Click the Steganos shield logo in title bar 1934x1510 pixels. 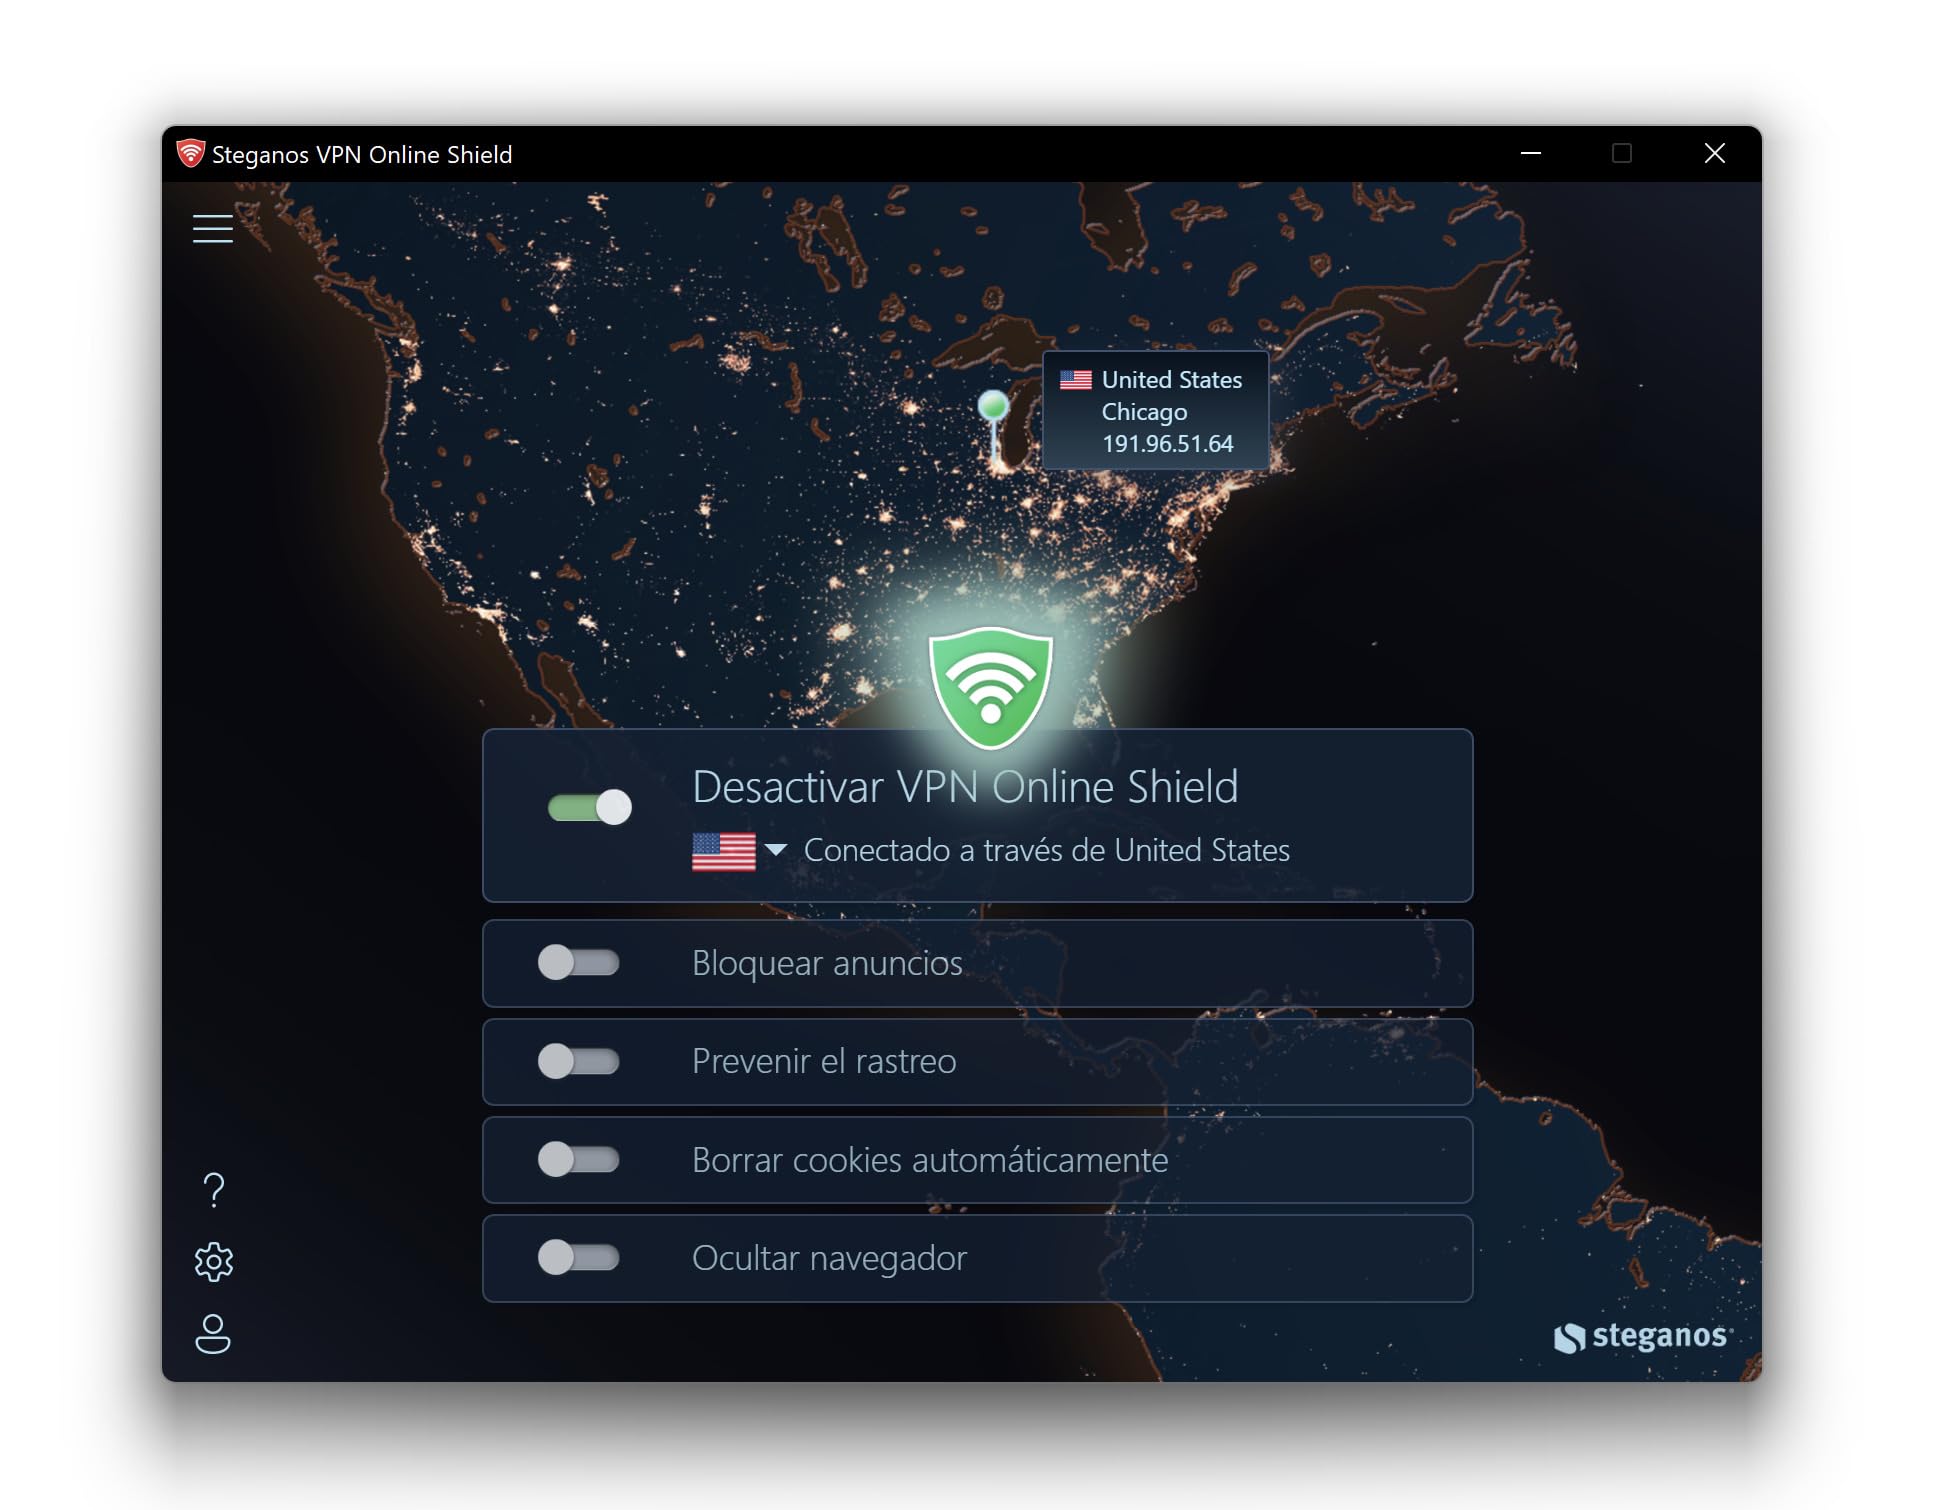190,154
